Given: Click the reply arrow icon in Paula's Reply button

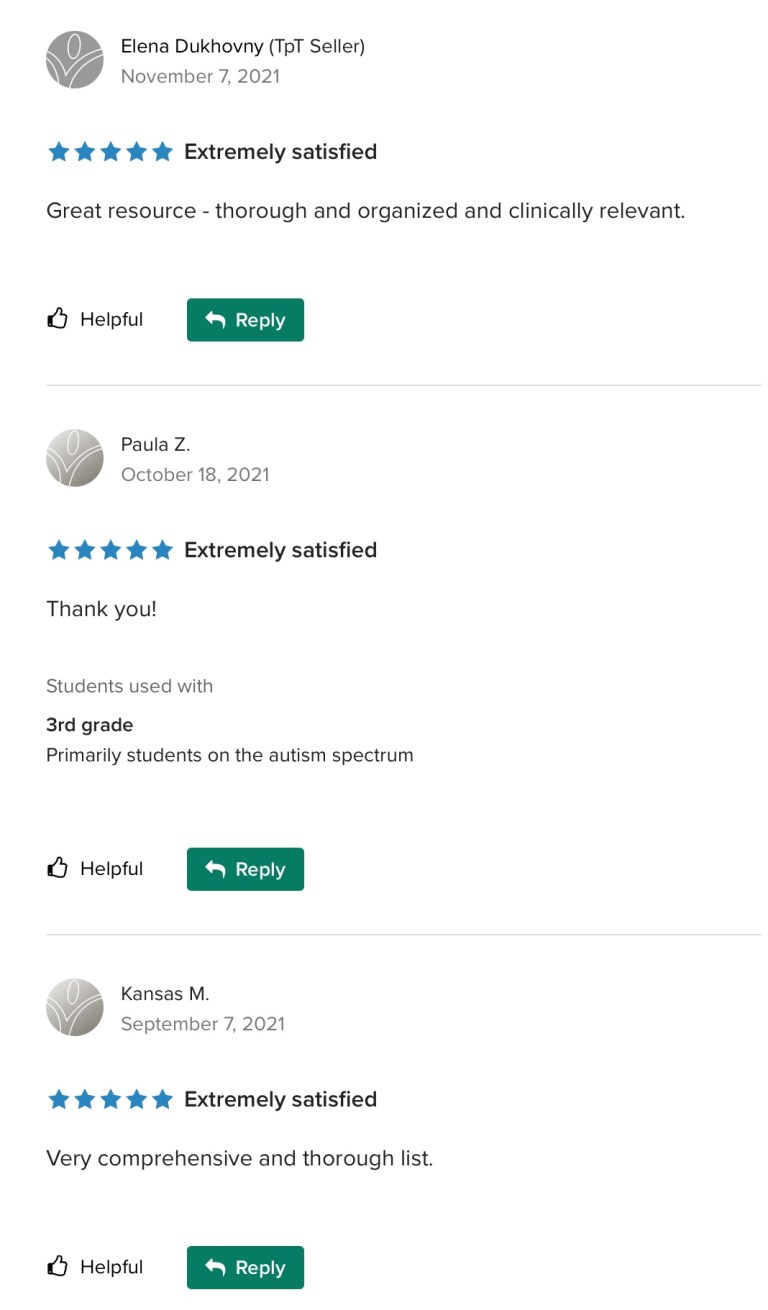Looking at the screenshot, I should [218, 869].
